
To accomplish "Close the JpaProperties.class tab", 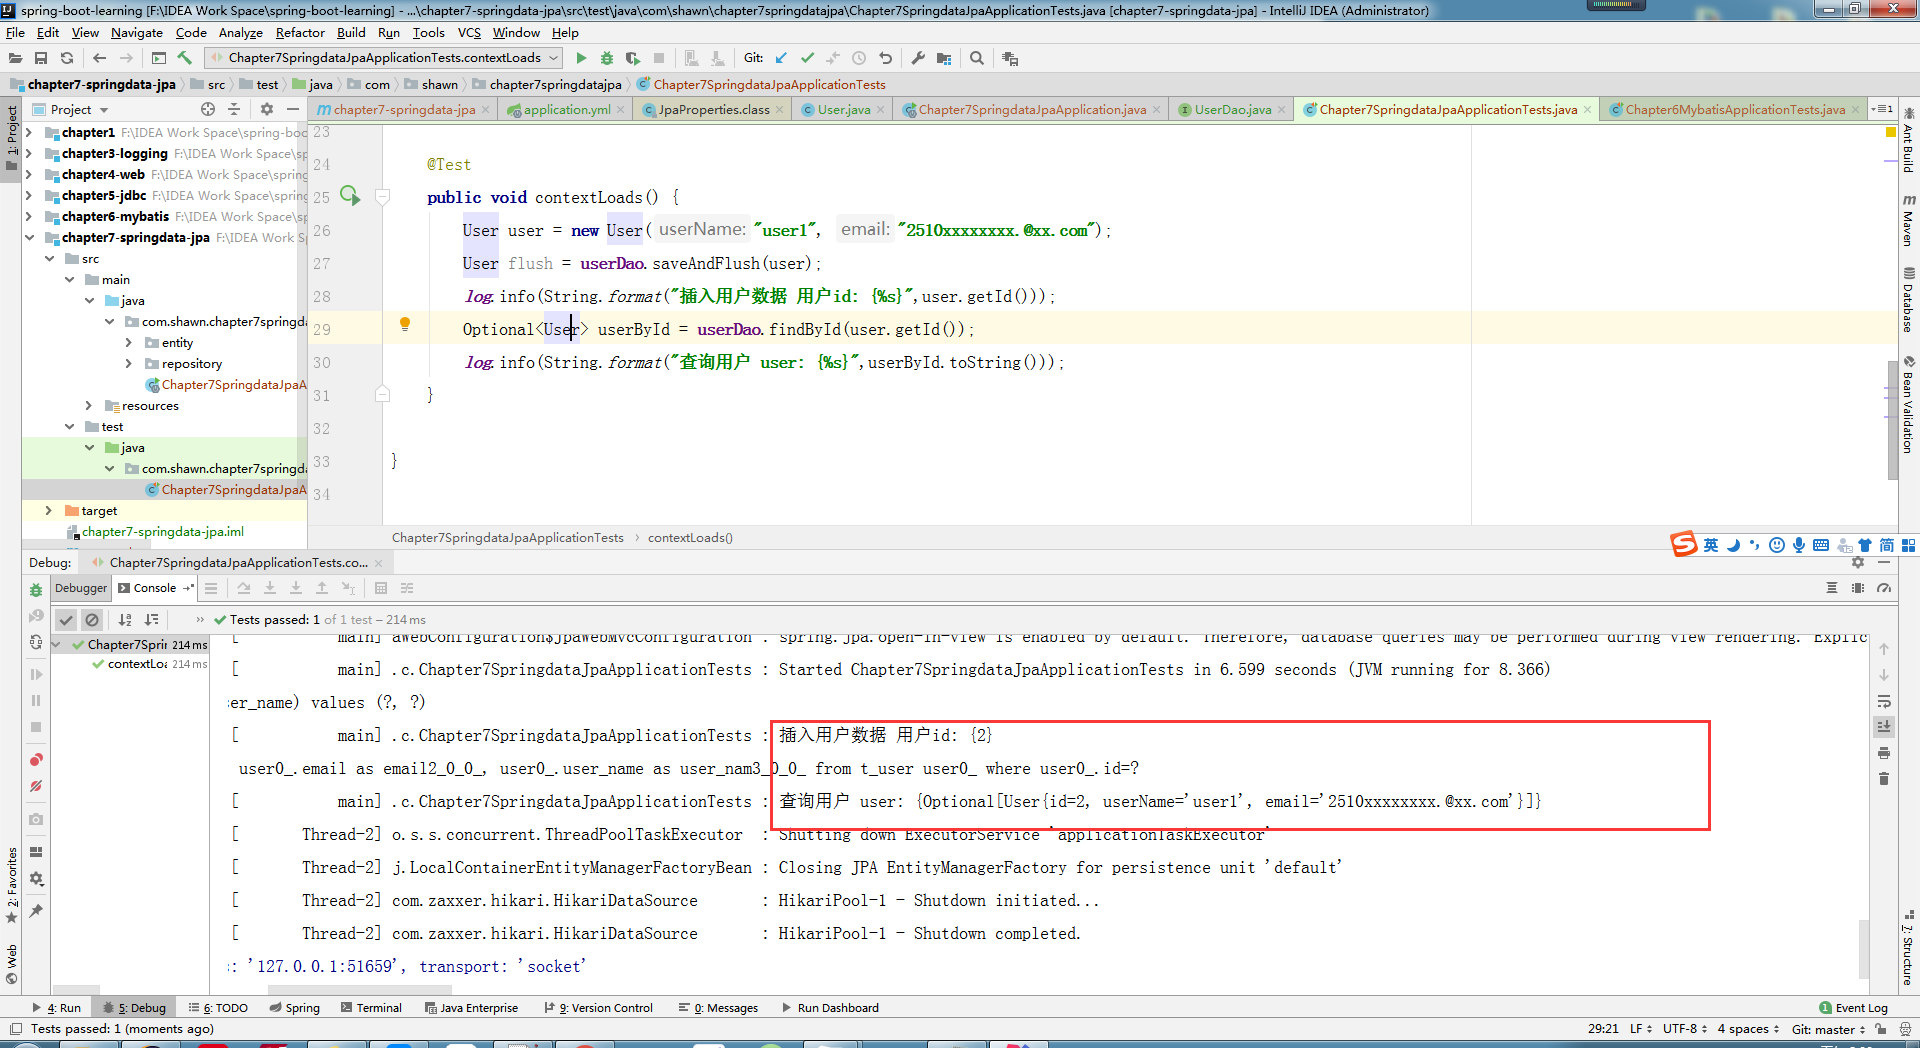I will coord(780,110).
